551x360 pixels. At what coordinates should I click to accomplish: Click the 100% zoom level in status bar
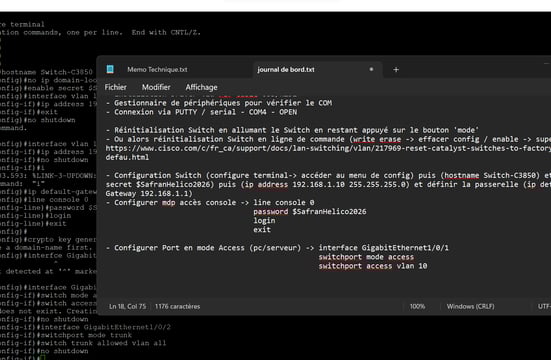417,307
